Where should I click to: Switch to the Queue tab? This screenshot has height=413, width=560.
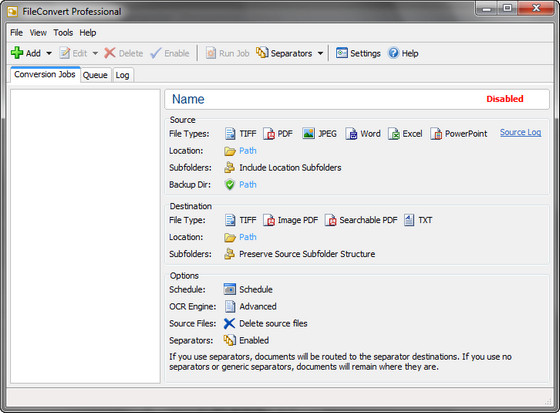click(95, 75)
